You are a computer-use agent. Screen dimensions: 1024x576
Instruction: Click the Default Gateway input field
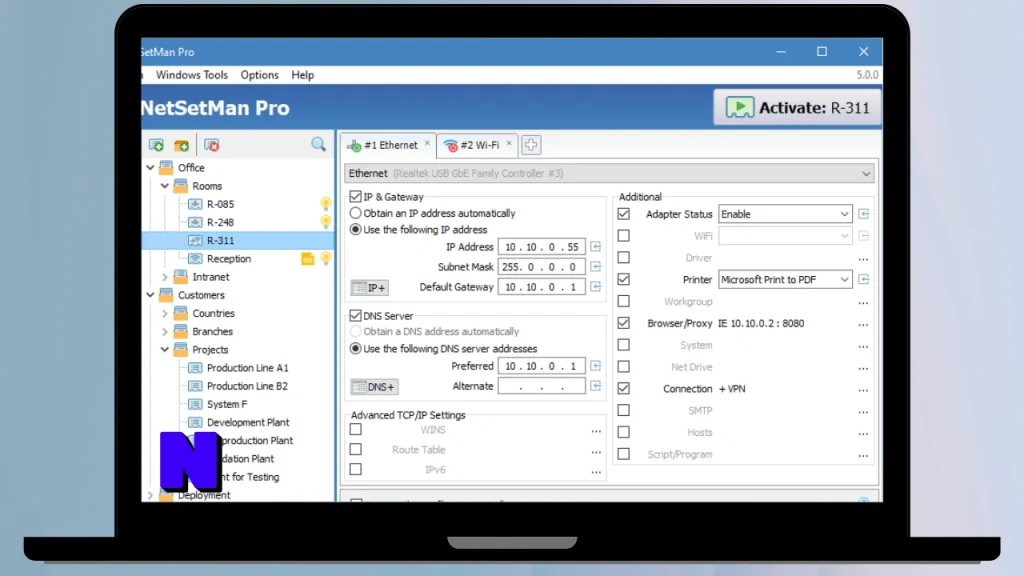[x=541, y=287]
